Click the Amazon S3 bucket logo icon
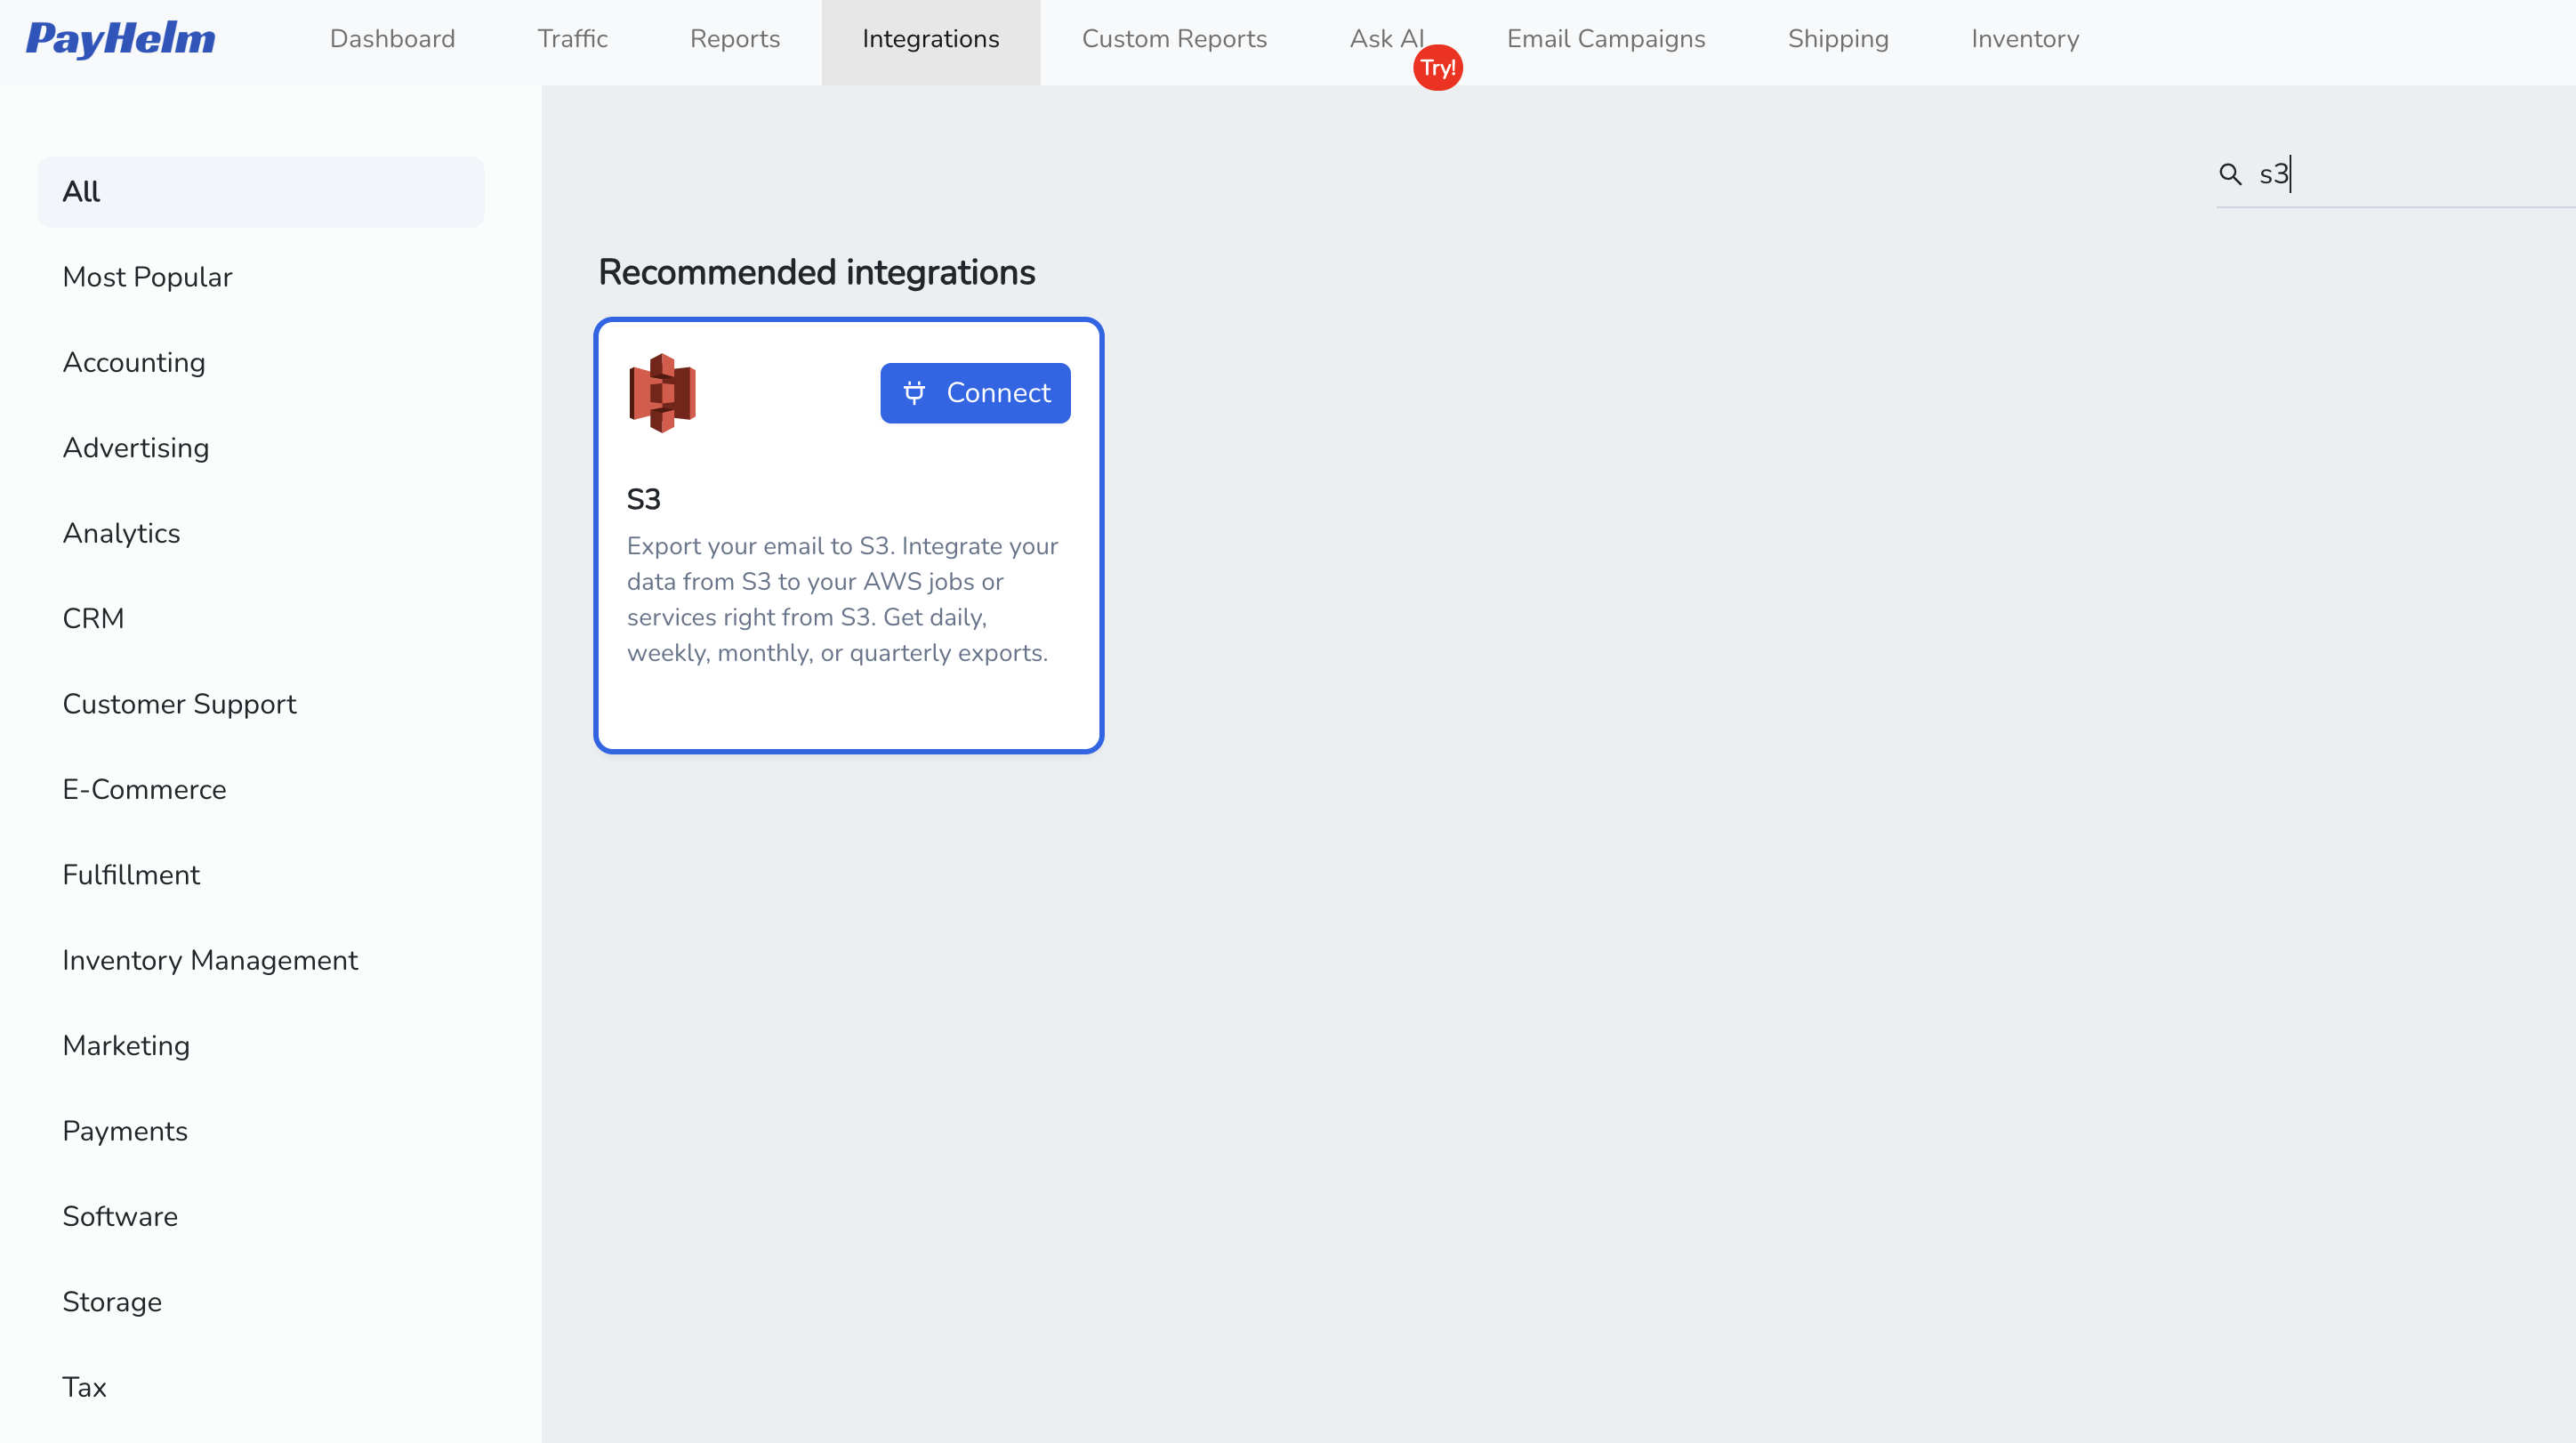Screen dimensions: 2576x1443 [x=661, y=391]
